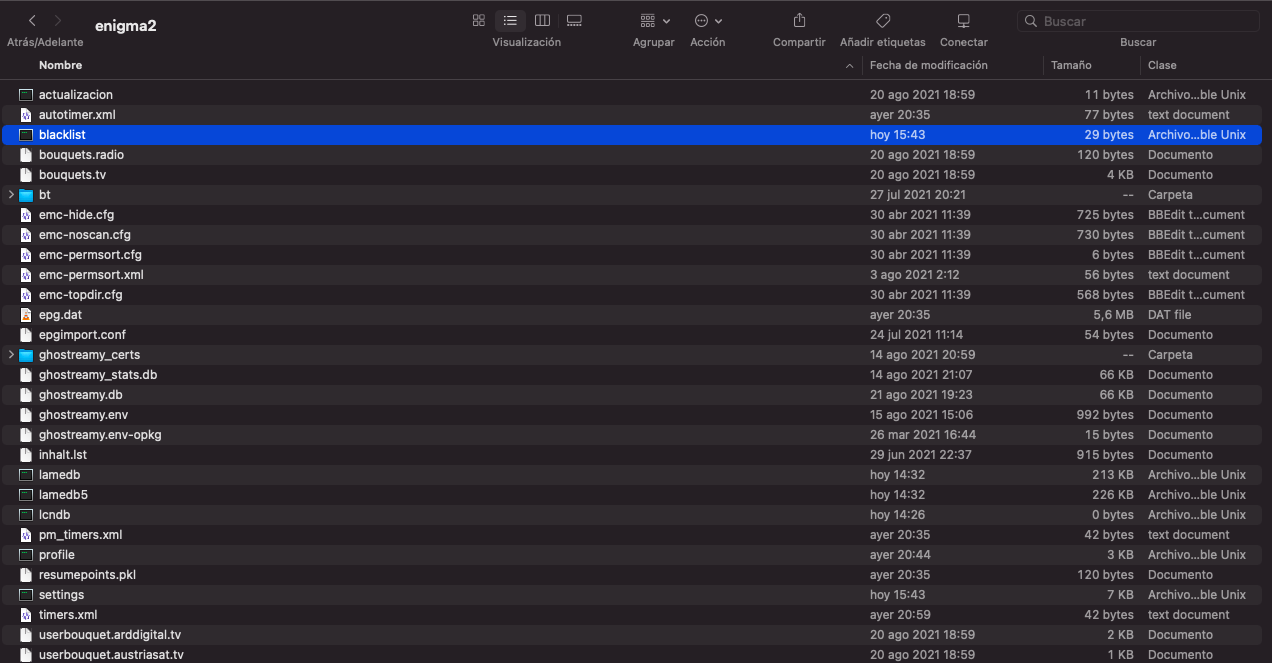The width and height of the screenshot is (1272, 663).
Task: Click the Share toolbar icon
Action: coord(799,21)
